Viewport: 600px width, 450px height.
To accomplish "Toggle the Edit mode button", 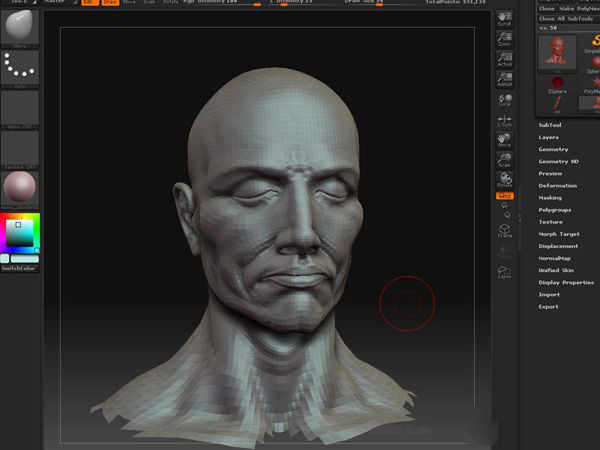I will pyautogui.click(x=90, y=2).
